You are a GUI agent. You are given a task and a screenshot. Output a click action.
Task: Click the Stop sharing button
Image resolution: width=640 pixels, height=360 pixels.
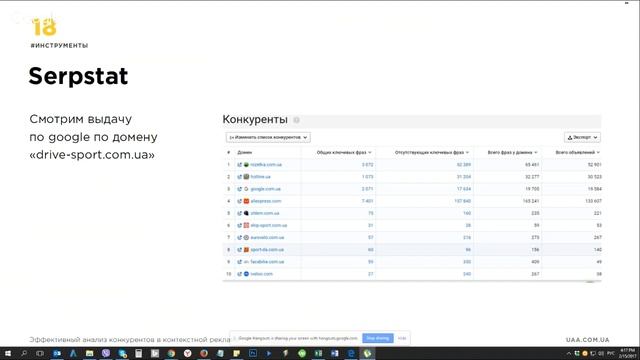tap(378, 338)
